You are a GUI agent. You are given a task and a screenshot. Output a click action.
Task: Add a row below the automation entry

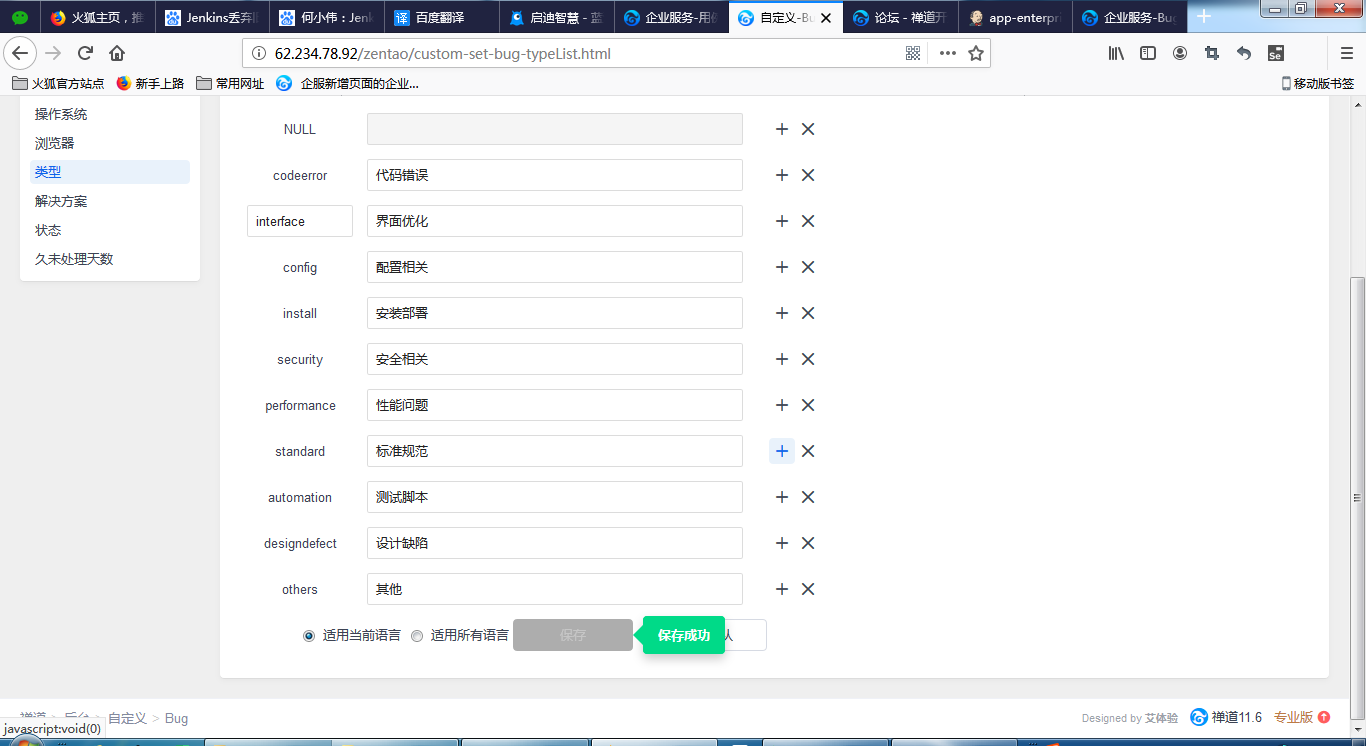coord(782,497)
